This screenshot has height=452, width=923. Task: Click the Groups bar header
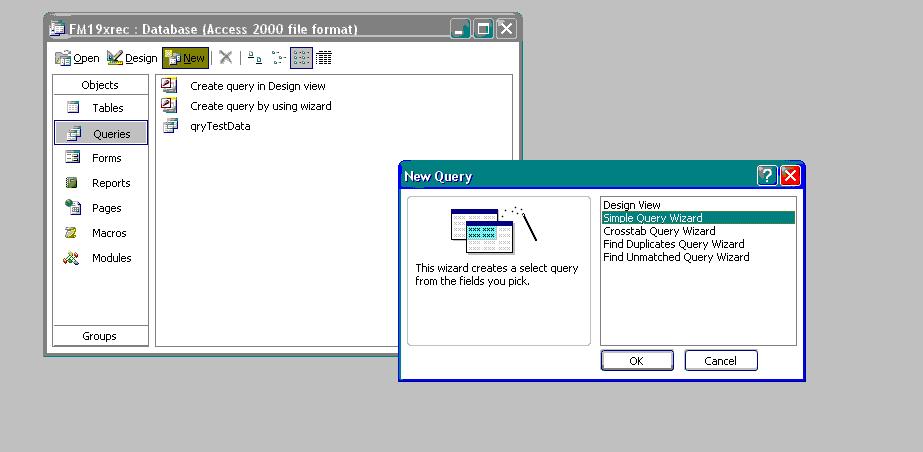(100, 336)
